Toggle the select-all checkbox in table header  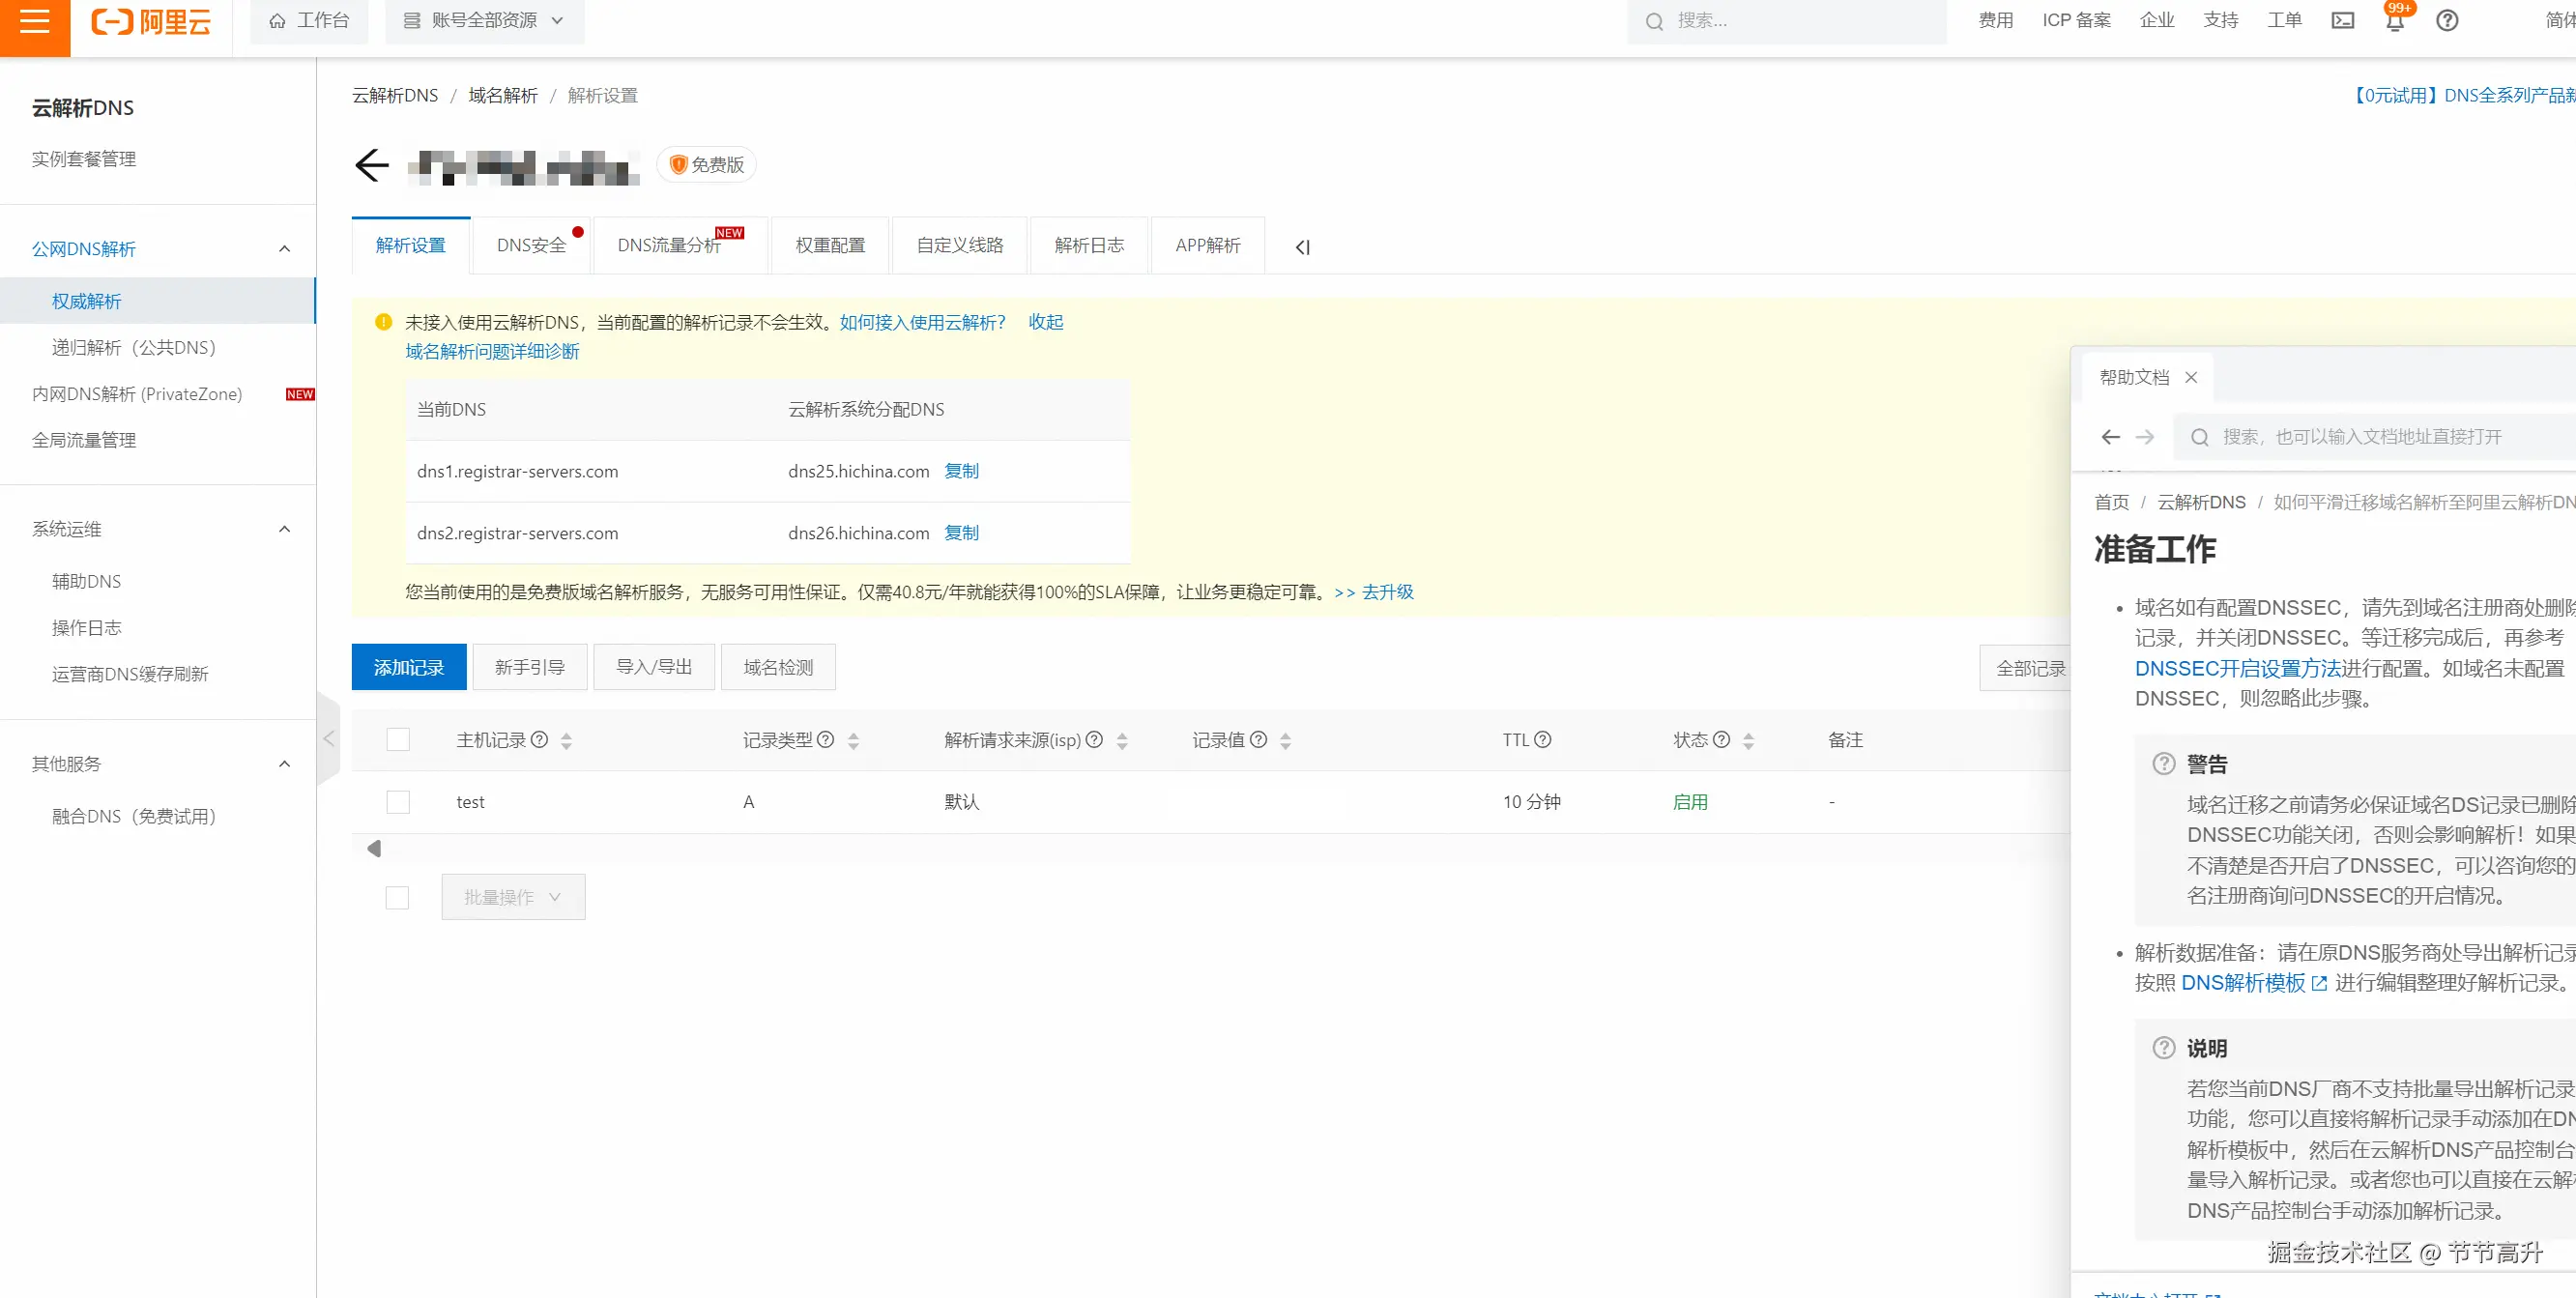click(398, 740)
